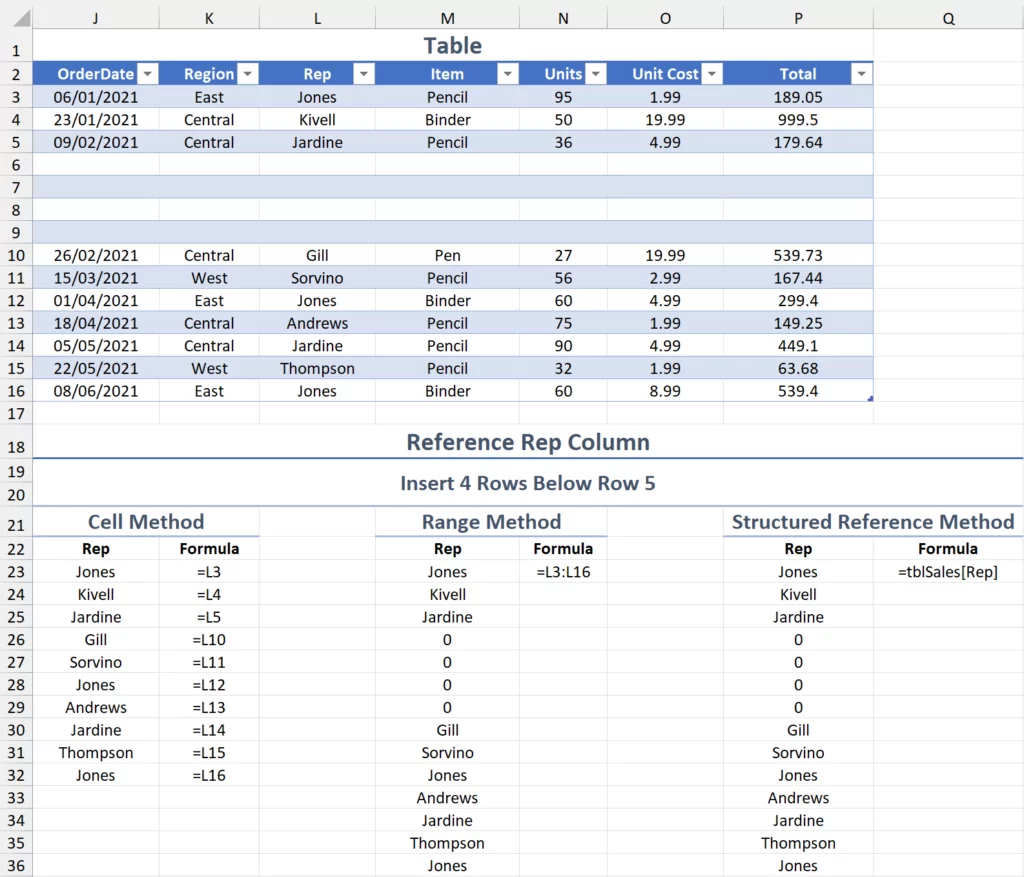Open the OrderDate filter dropdown

click(147, 74)
